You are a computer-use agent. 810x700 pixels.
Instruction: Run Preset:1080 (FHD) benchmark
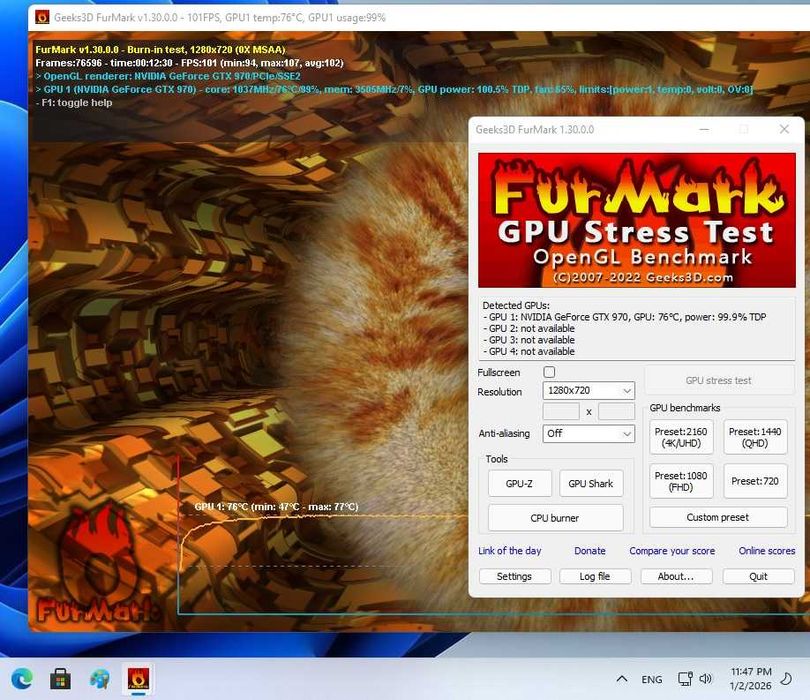pos(681,481)
